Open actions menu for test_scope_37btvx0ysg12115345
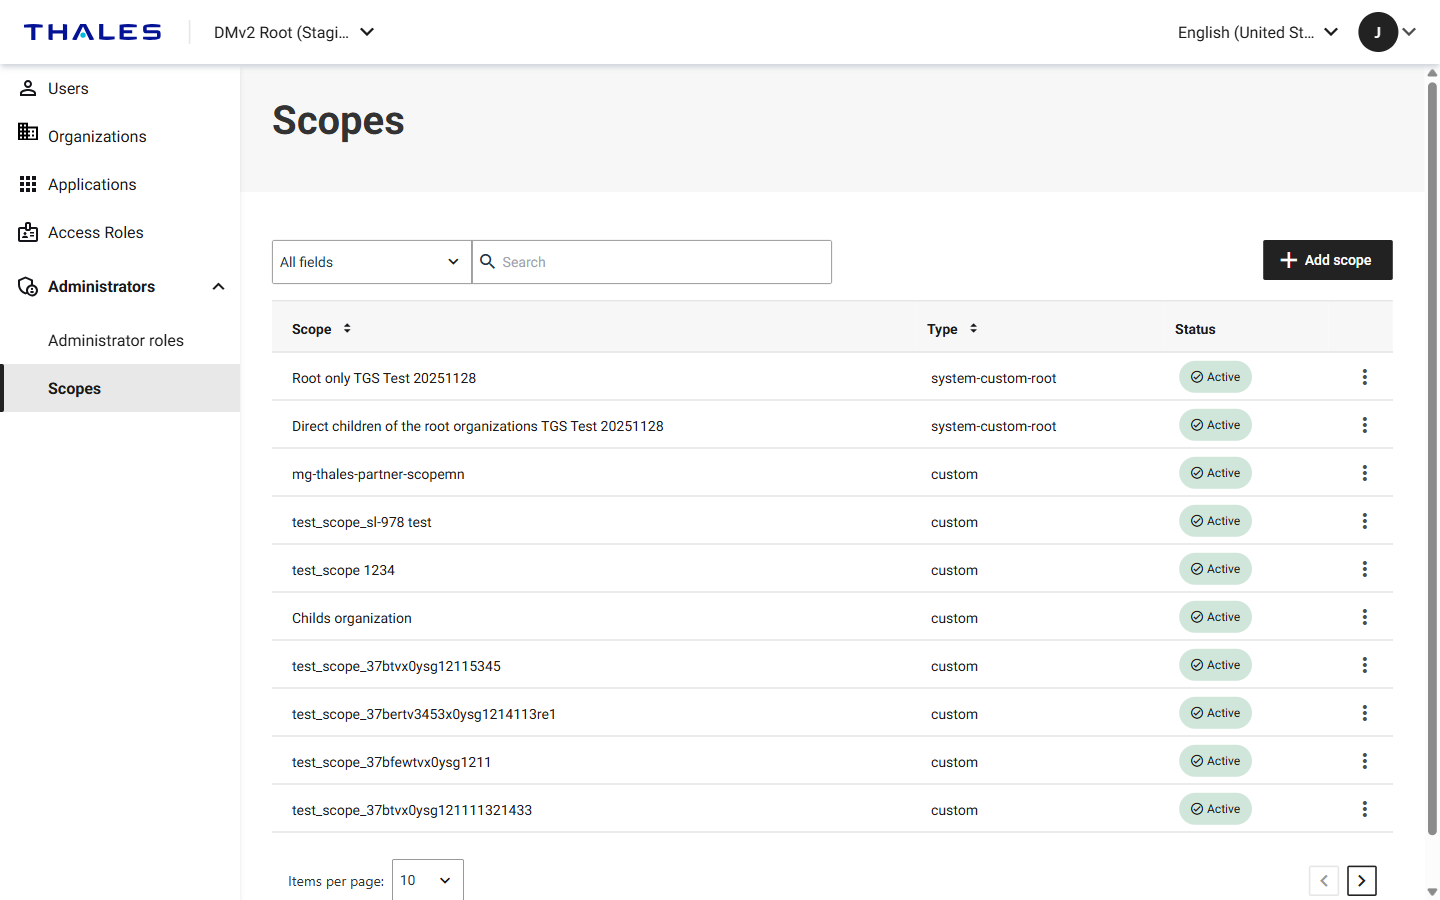Screen dimensions: 1440x900 (1364, 665)
